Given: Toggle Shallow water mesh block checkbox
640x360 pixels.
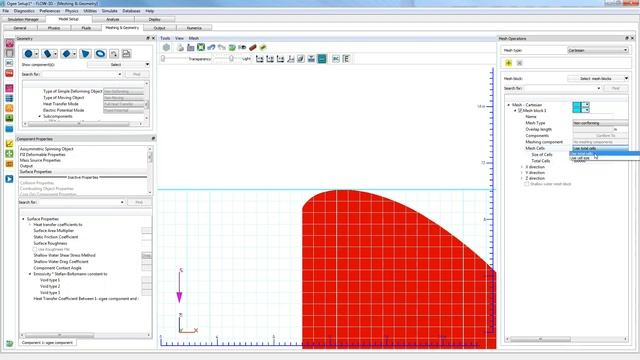Looking at the screenshot, I should point(527,184).
